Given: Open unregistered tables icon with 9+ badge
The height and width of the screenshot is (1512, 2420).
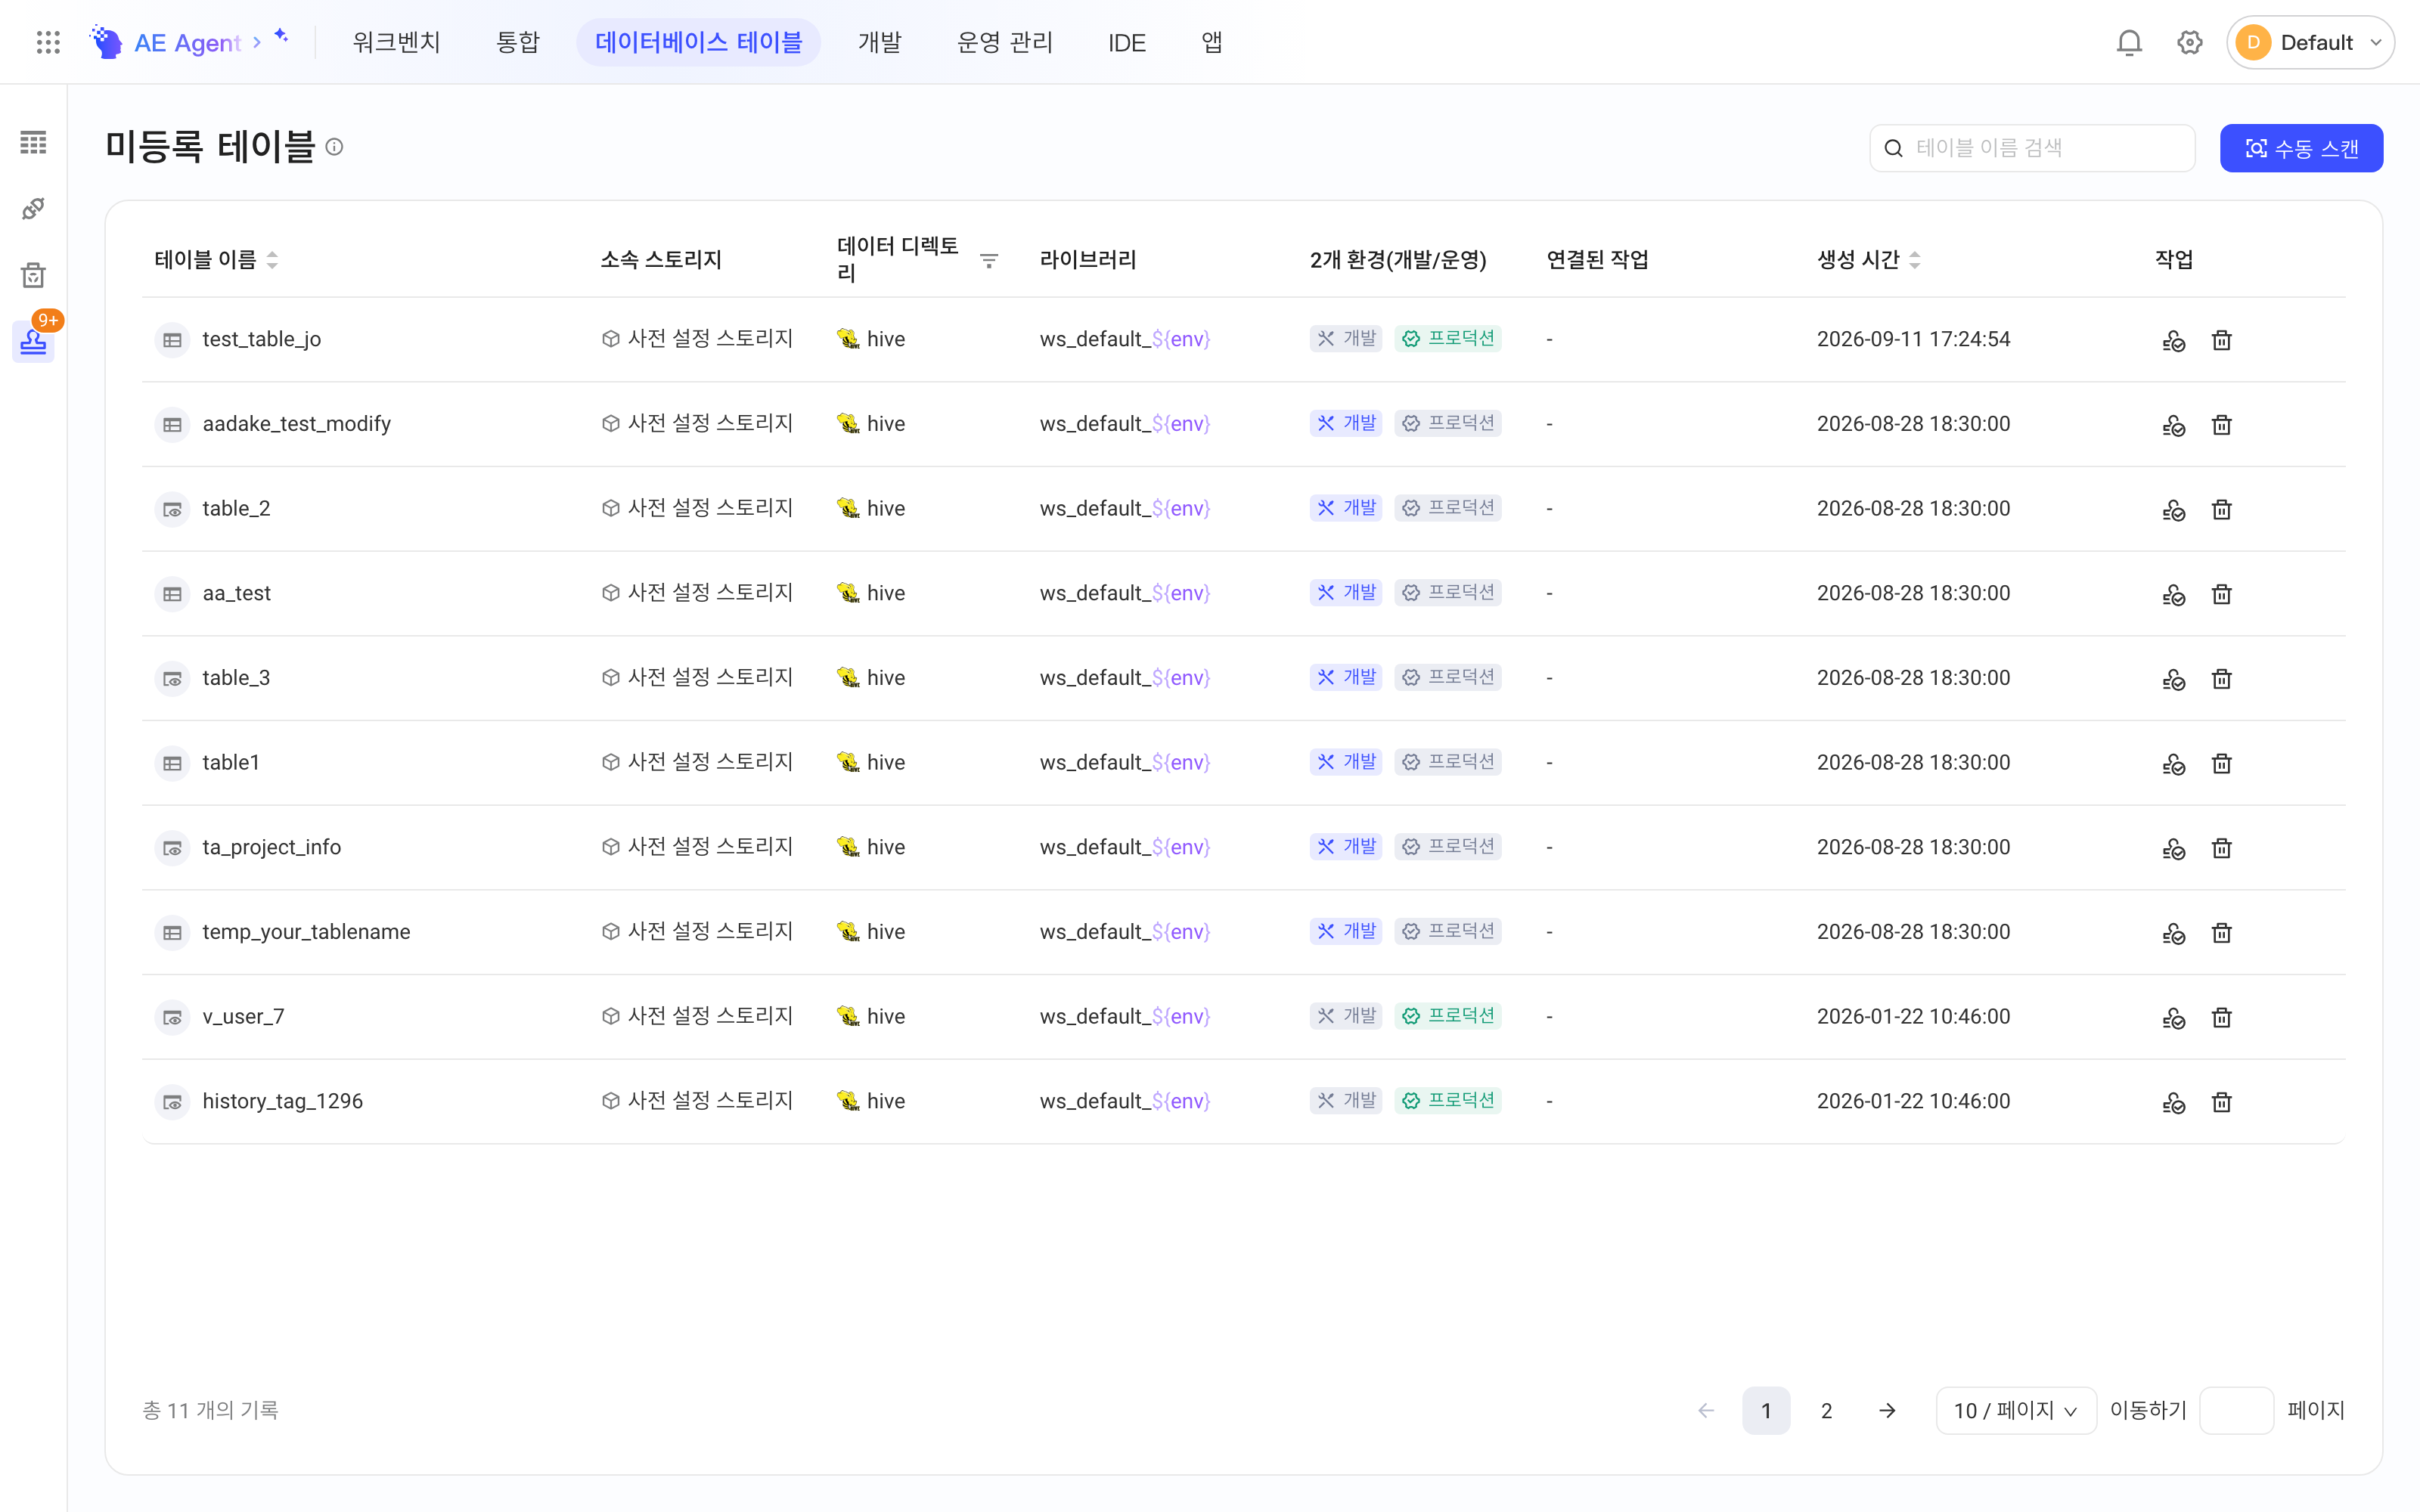Looking at the screenshot, I should (33, 341).
